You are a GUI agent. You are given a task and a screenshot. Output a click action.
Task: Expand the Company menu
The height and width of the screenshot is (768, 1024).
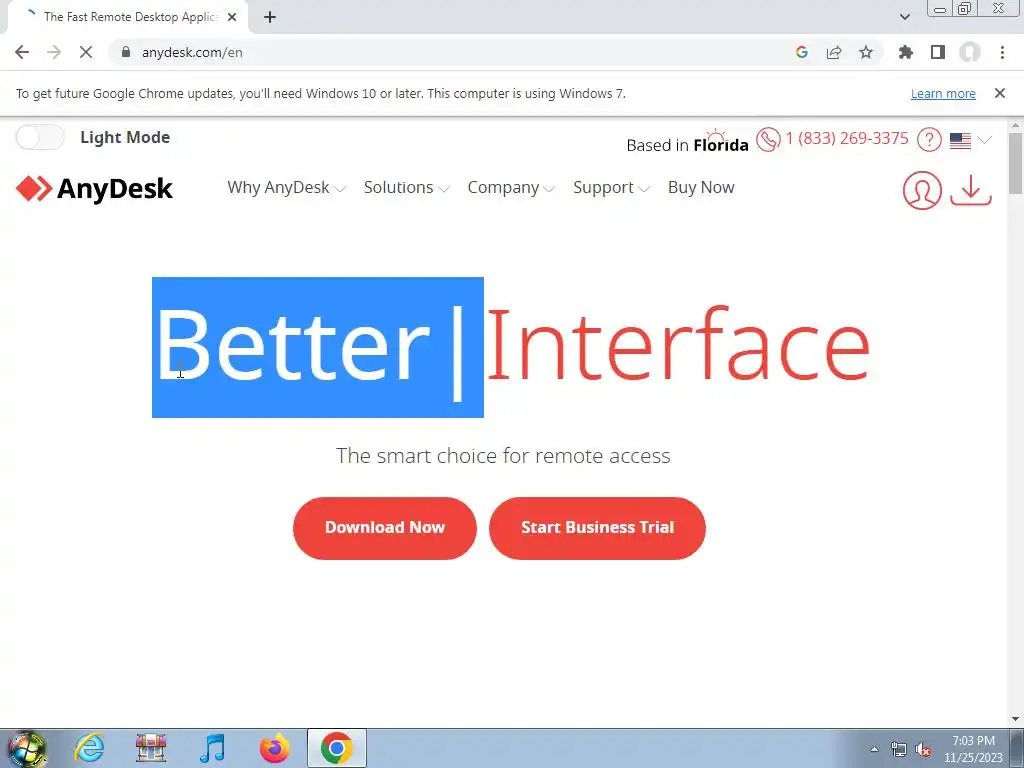tap(511, 187)
